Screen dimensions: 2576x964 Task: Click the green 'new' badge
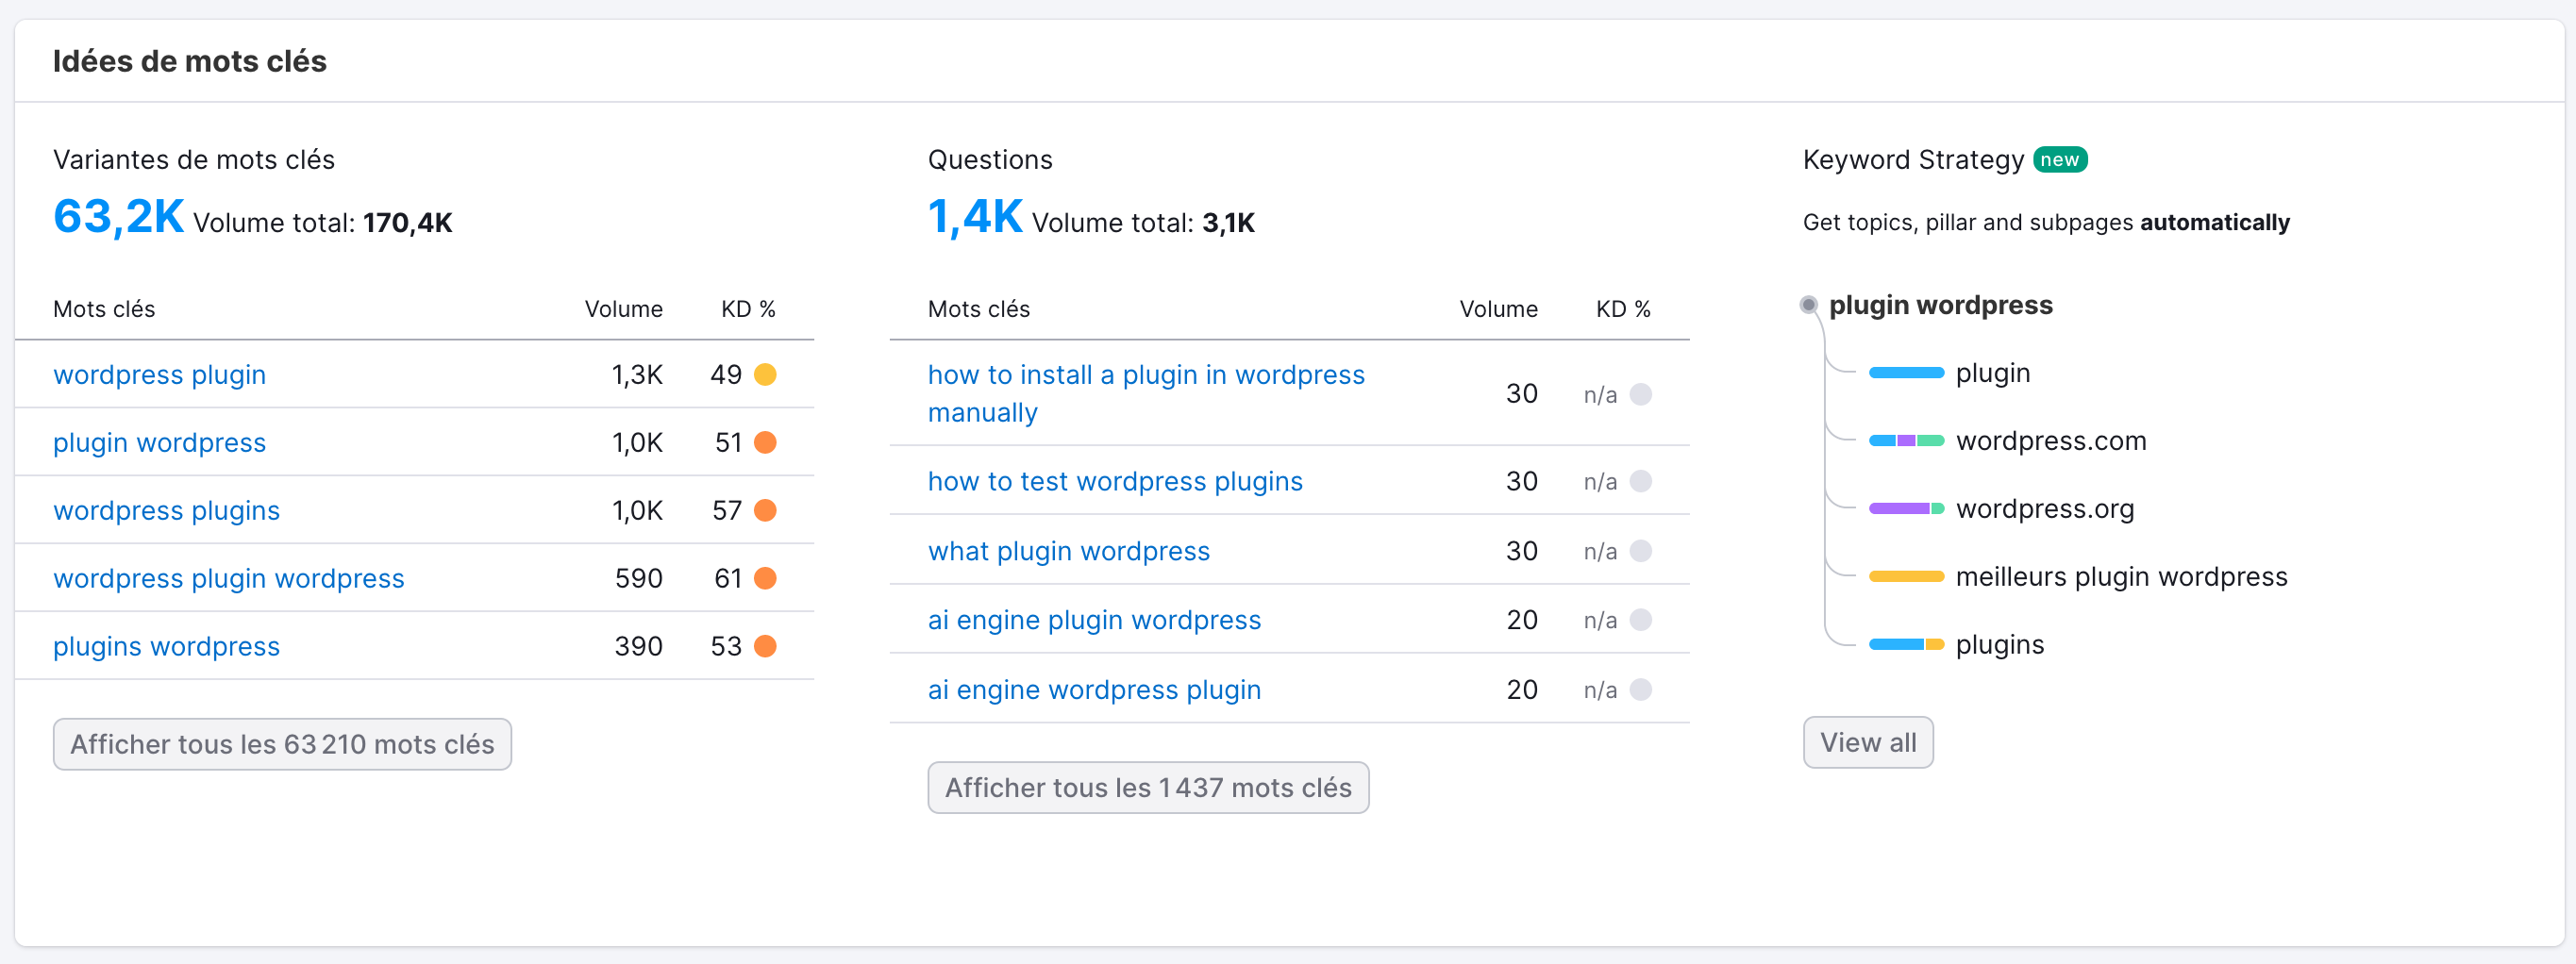[x=2059, y=160]
